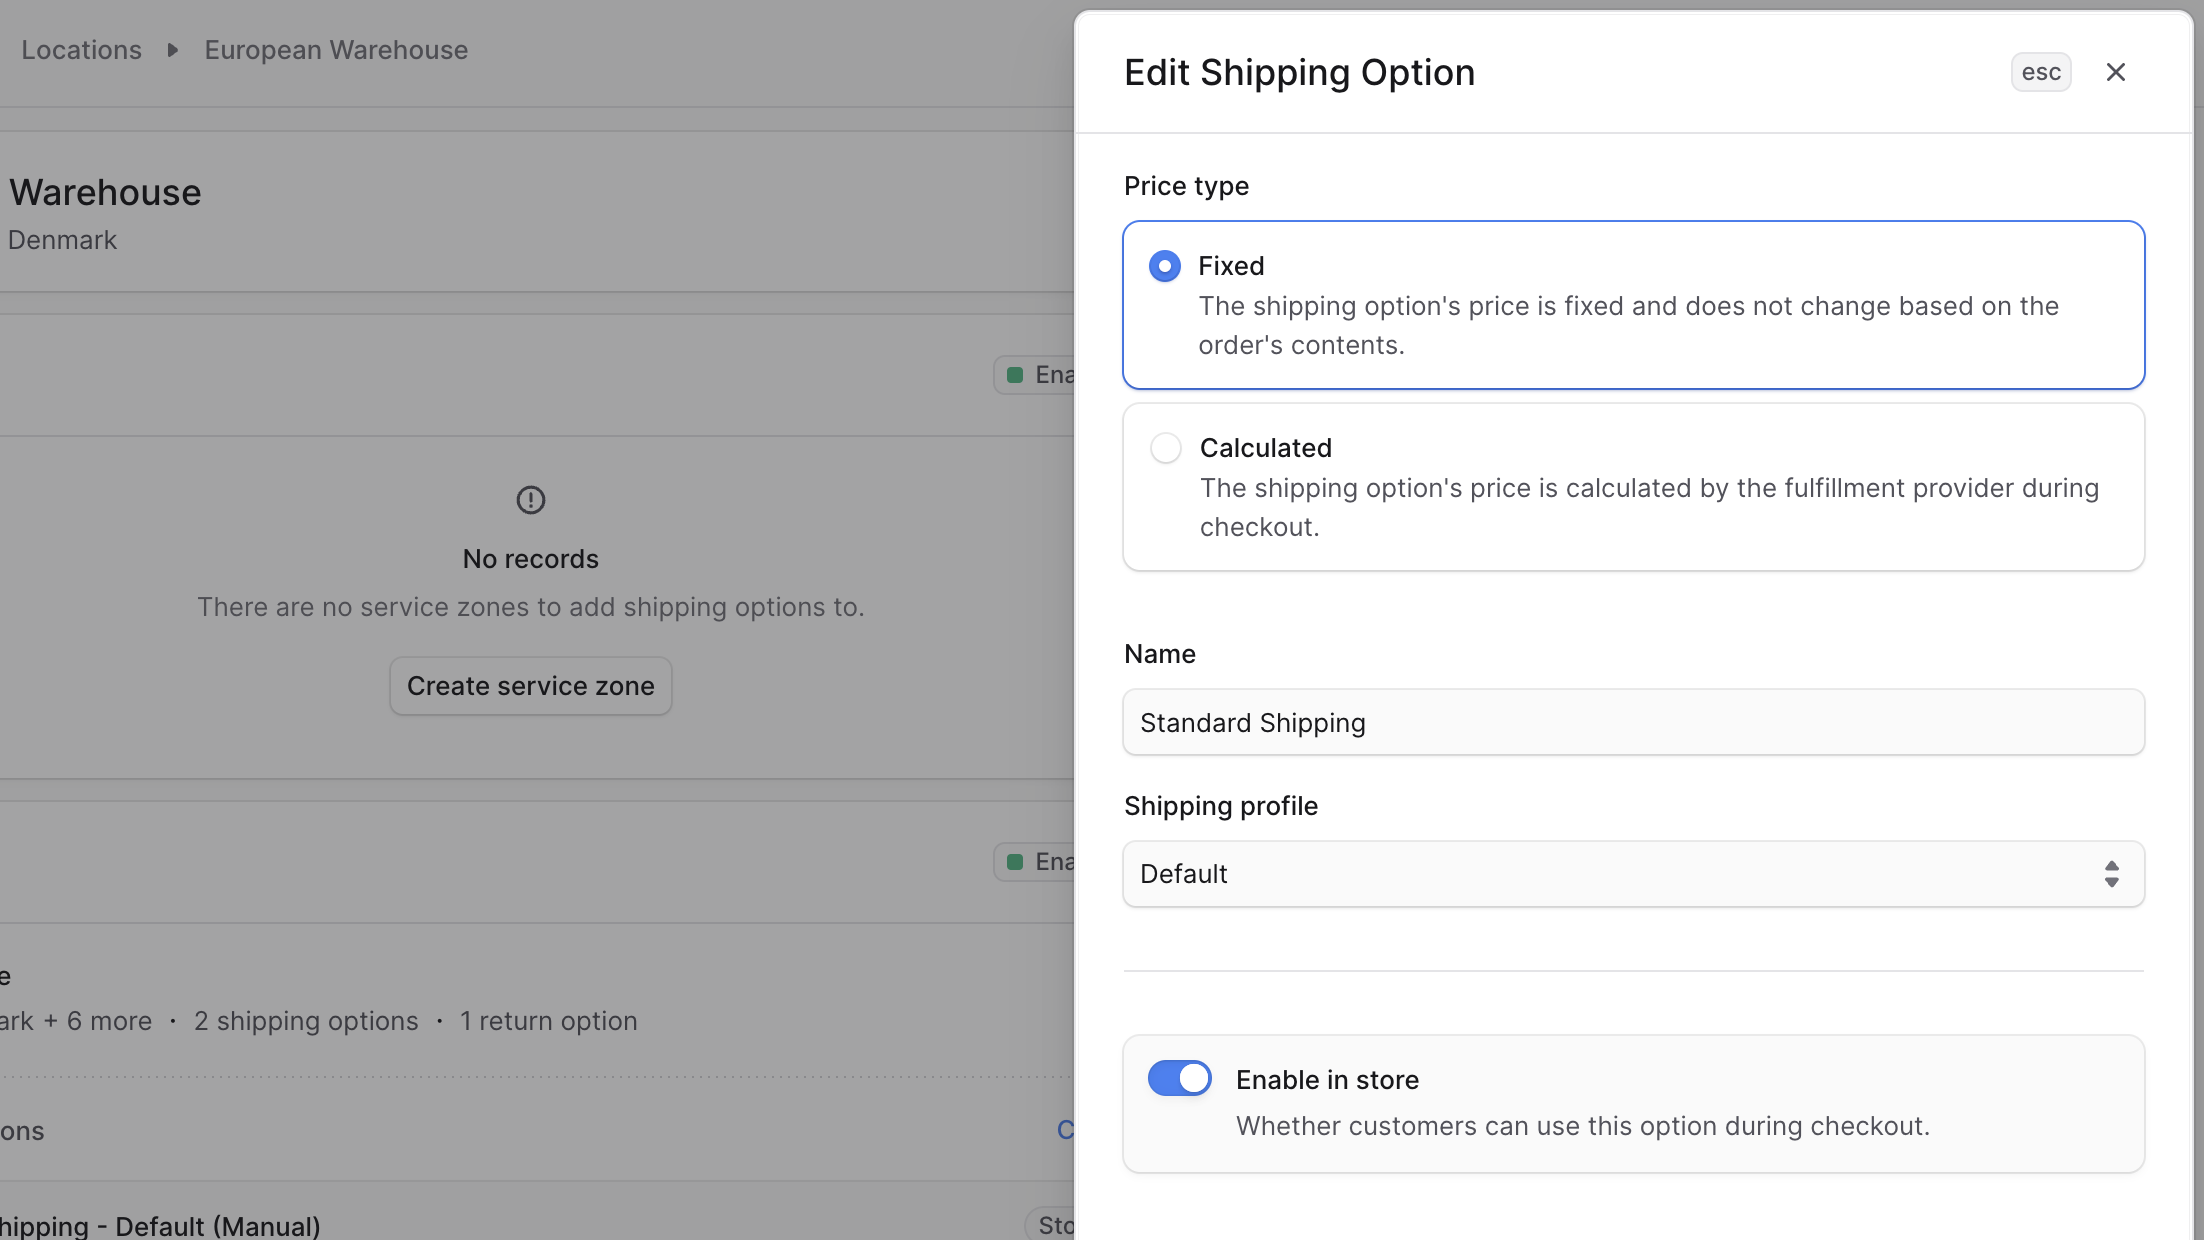
Task: Select the Calculated price type radio
Action: click(x=1166, y=448)
